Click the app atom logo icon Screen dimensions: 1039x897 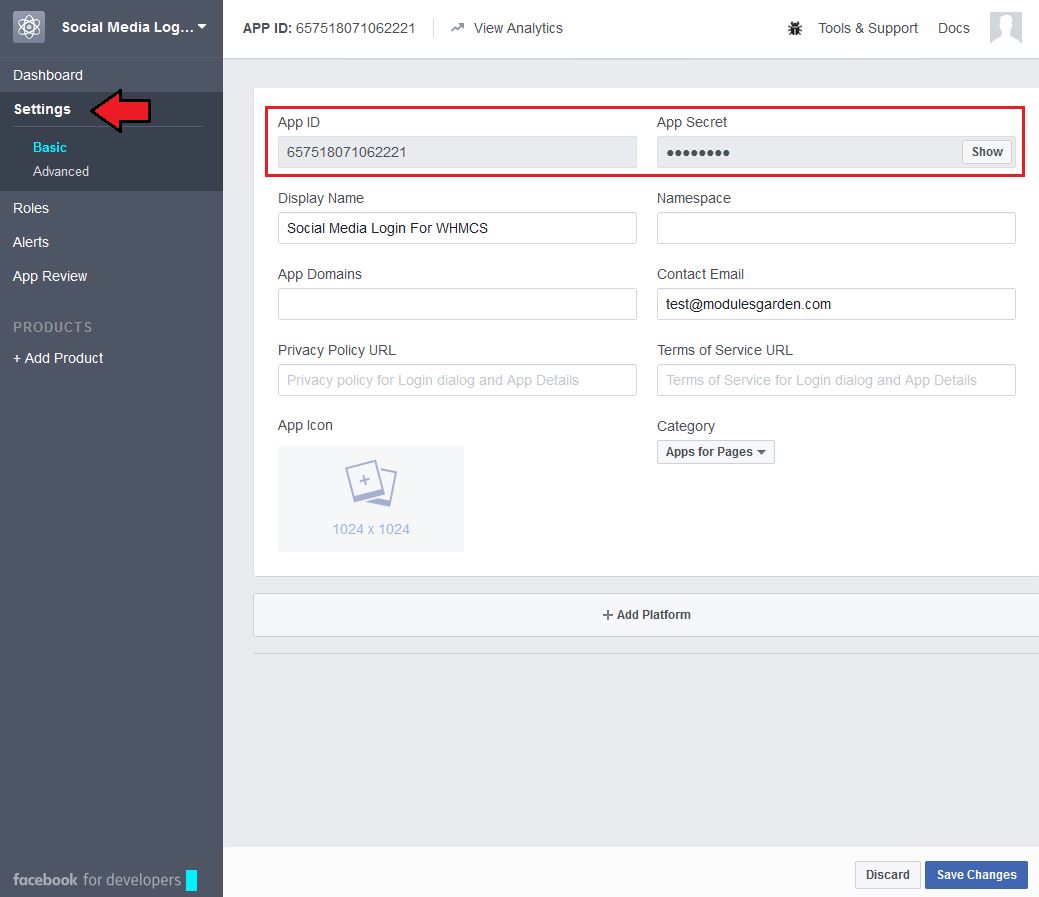pos(29,27)
